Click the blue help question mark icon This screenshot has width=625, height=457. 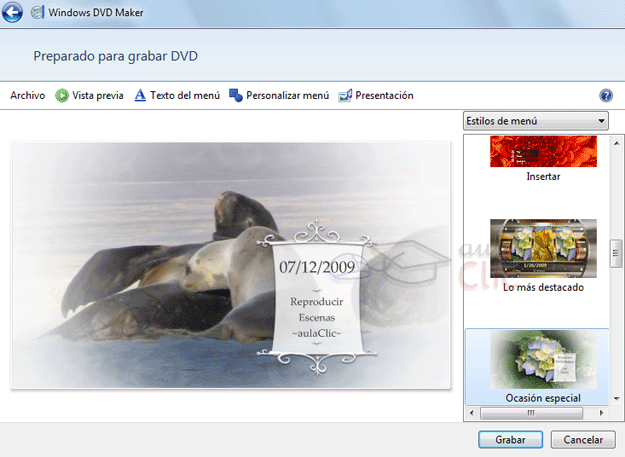click(605, 95)
